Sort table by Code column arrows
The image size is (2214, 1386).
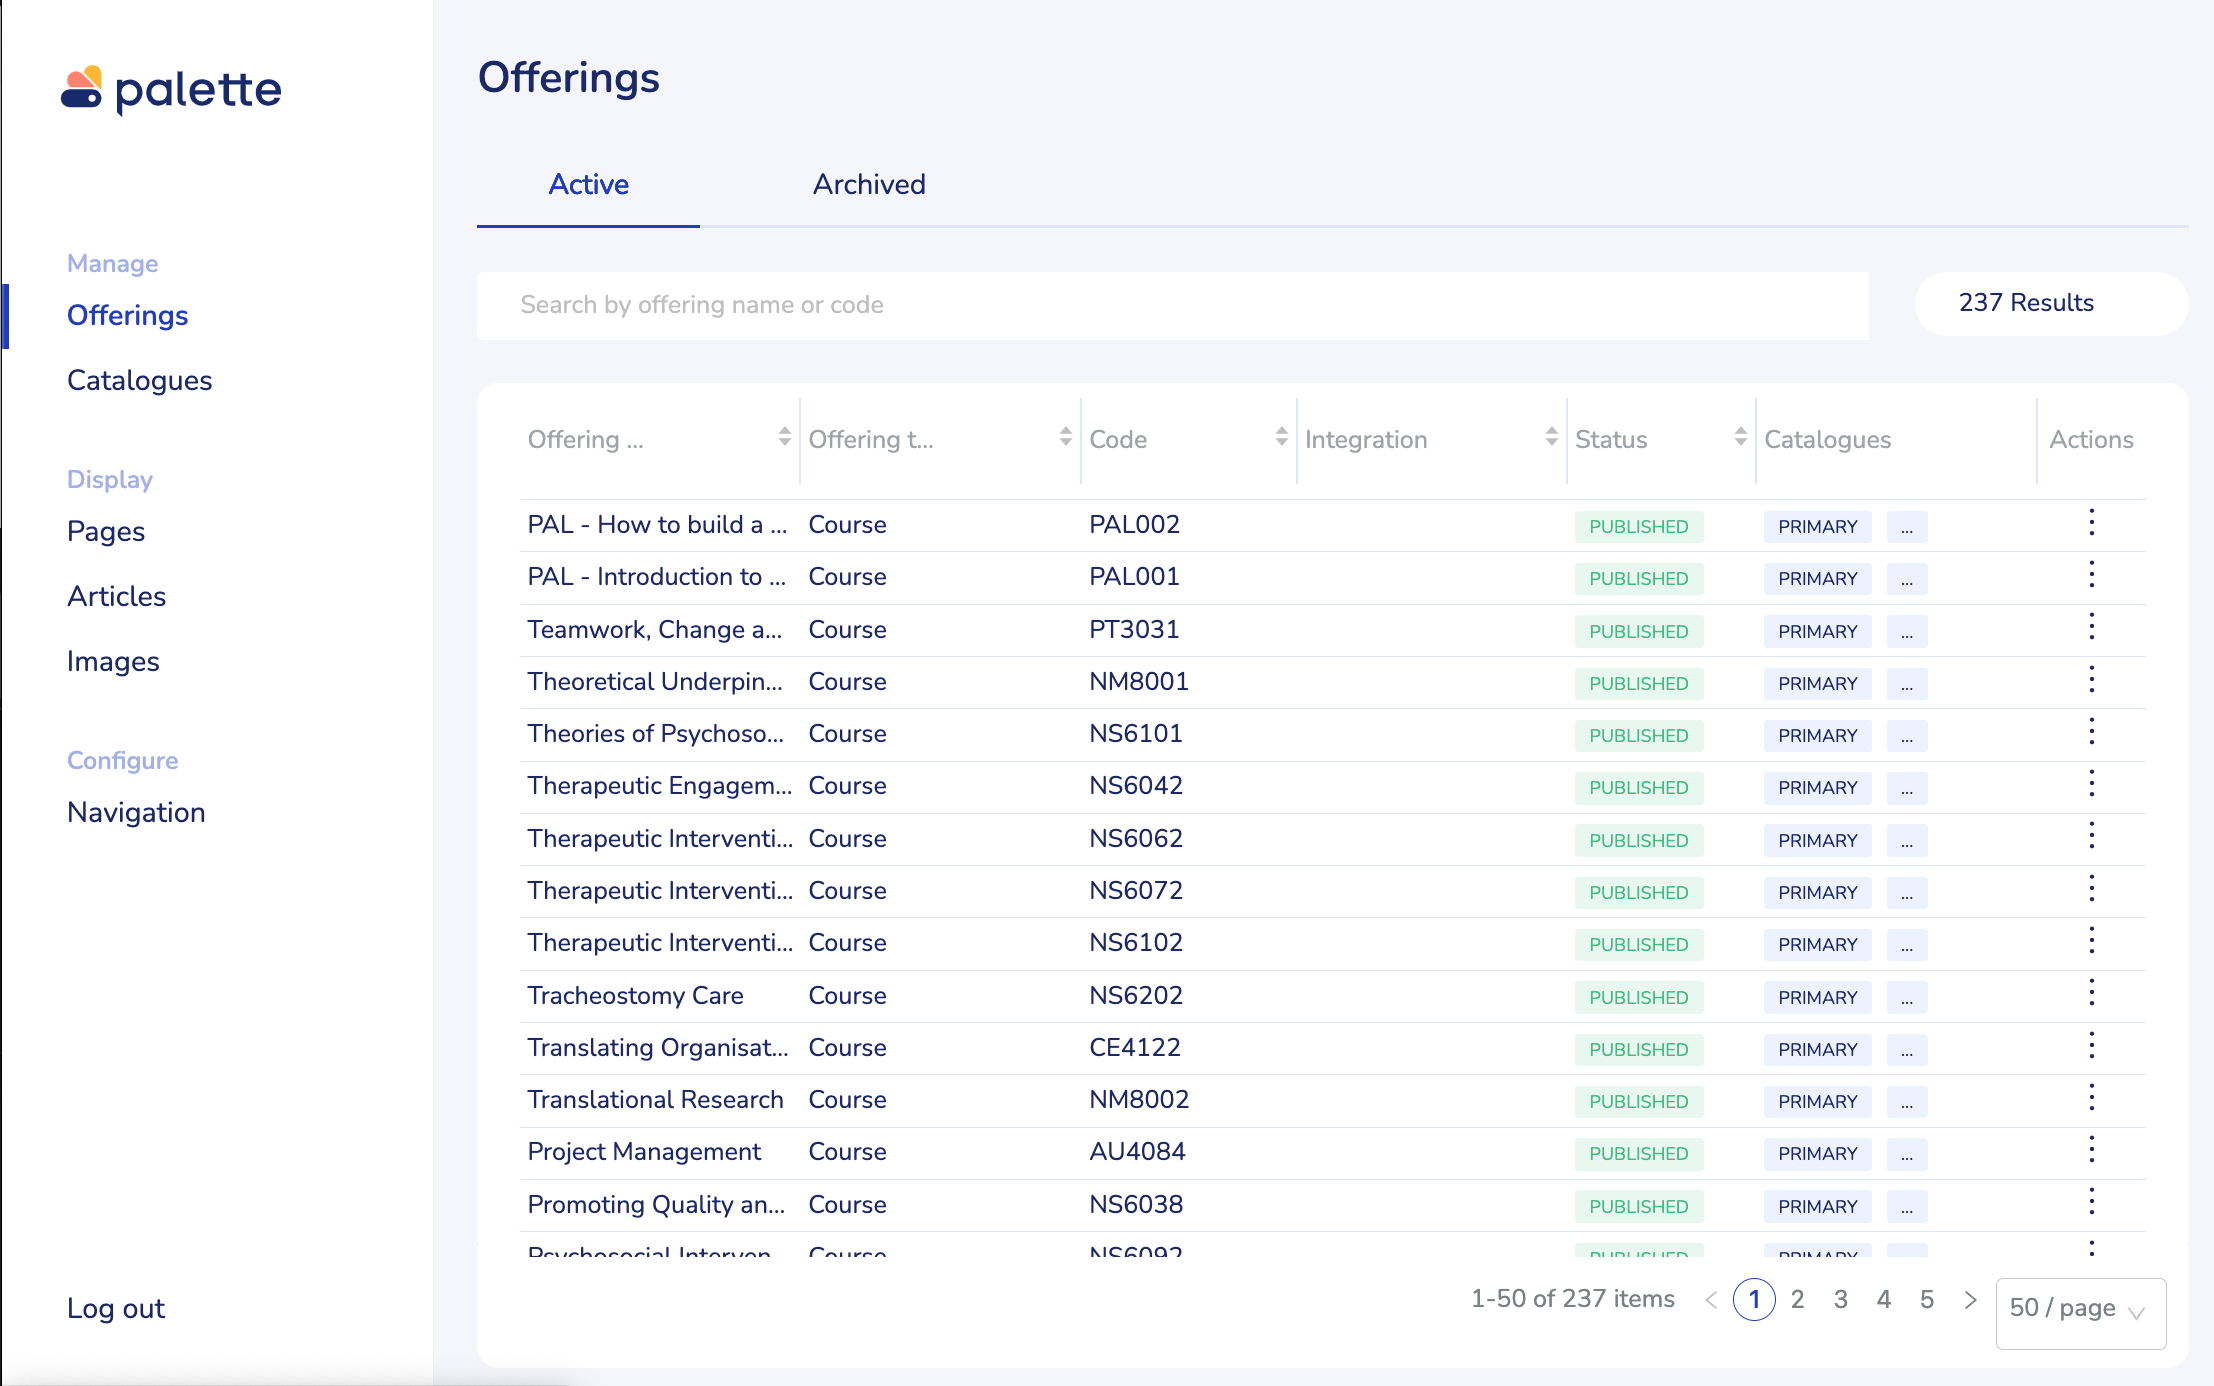1281,437
